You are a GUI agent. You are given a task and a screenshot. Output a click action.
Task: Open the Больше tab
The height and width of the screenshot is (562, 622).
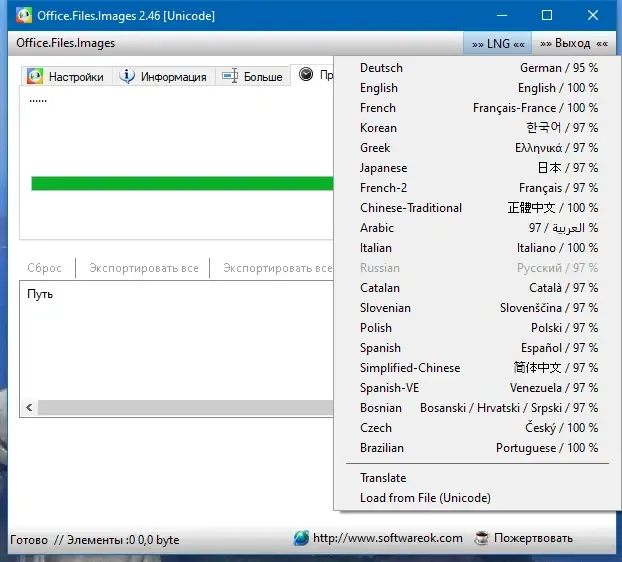253,76
